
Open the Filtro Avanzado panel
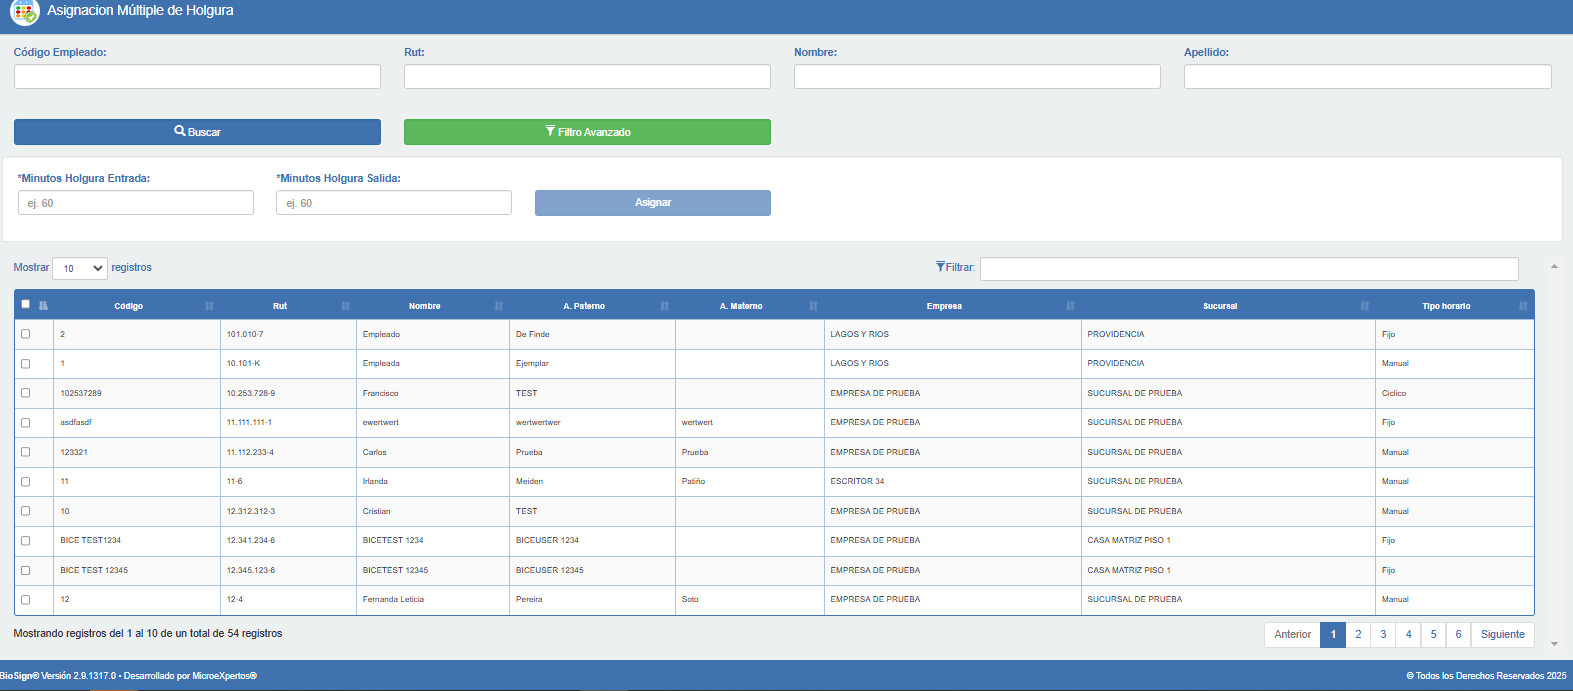pos(587,132)
